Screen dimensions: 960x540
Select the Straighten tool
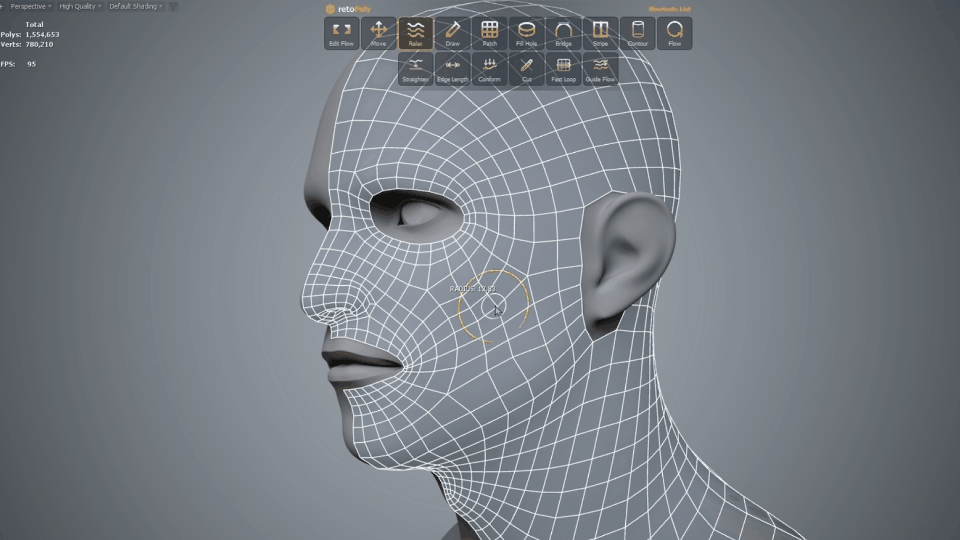416,69
